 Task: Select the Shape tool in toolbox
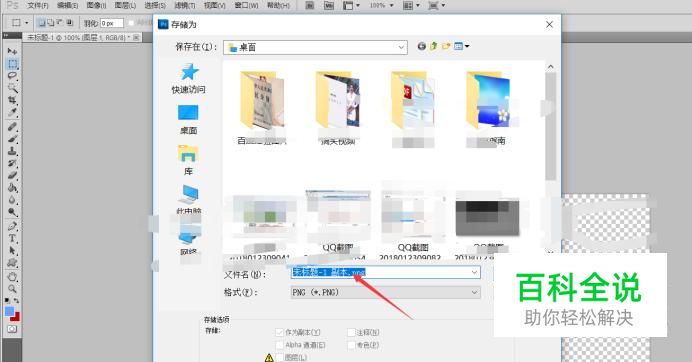(x=12, y=263)
